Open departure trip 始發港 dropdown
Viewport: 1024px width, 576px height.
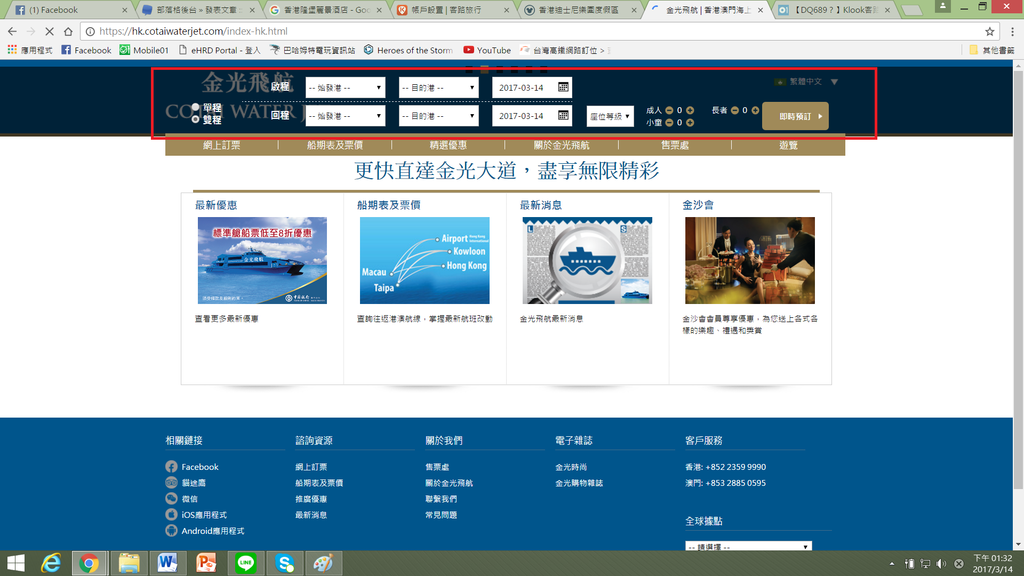pos(345,88)
